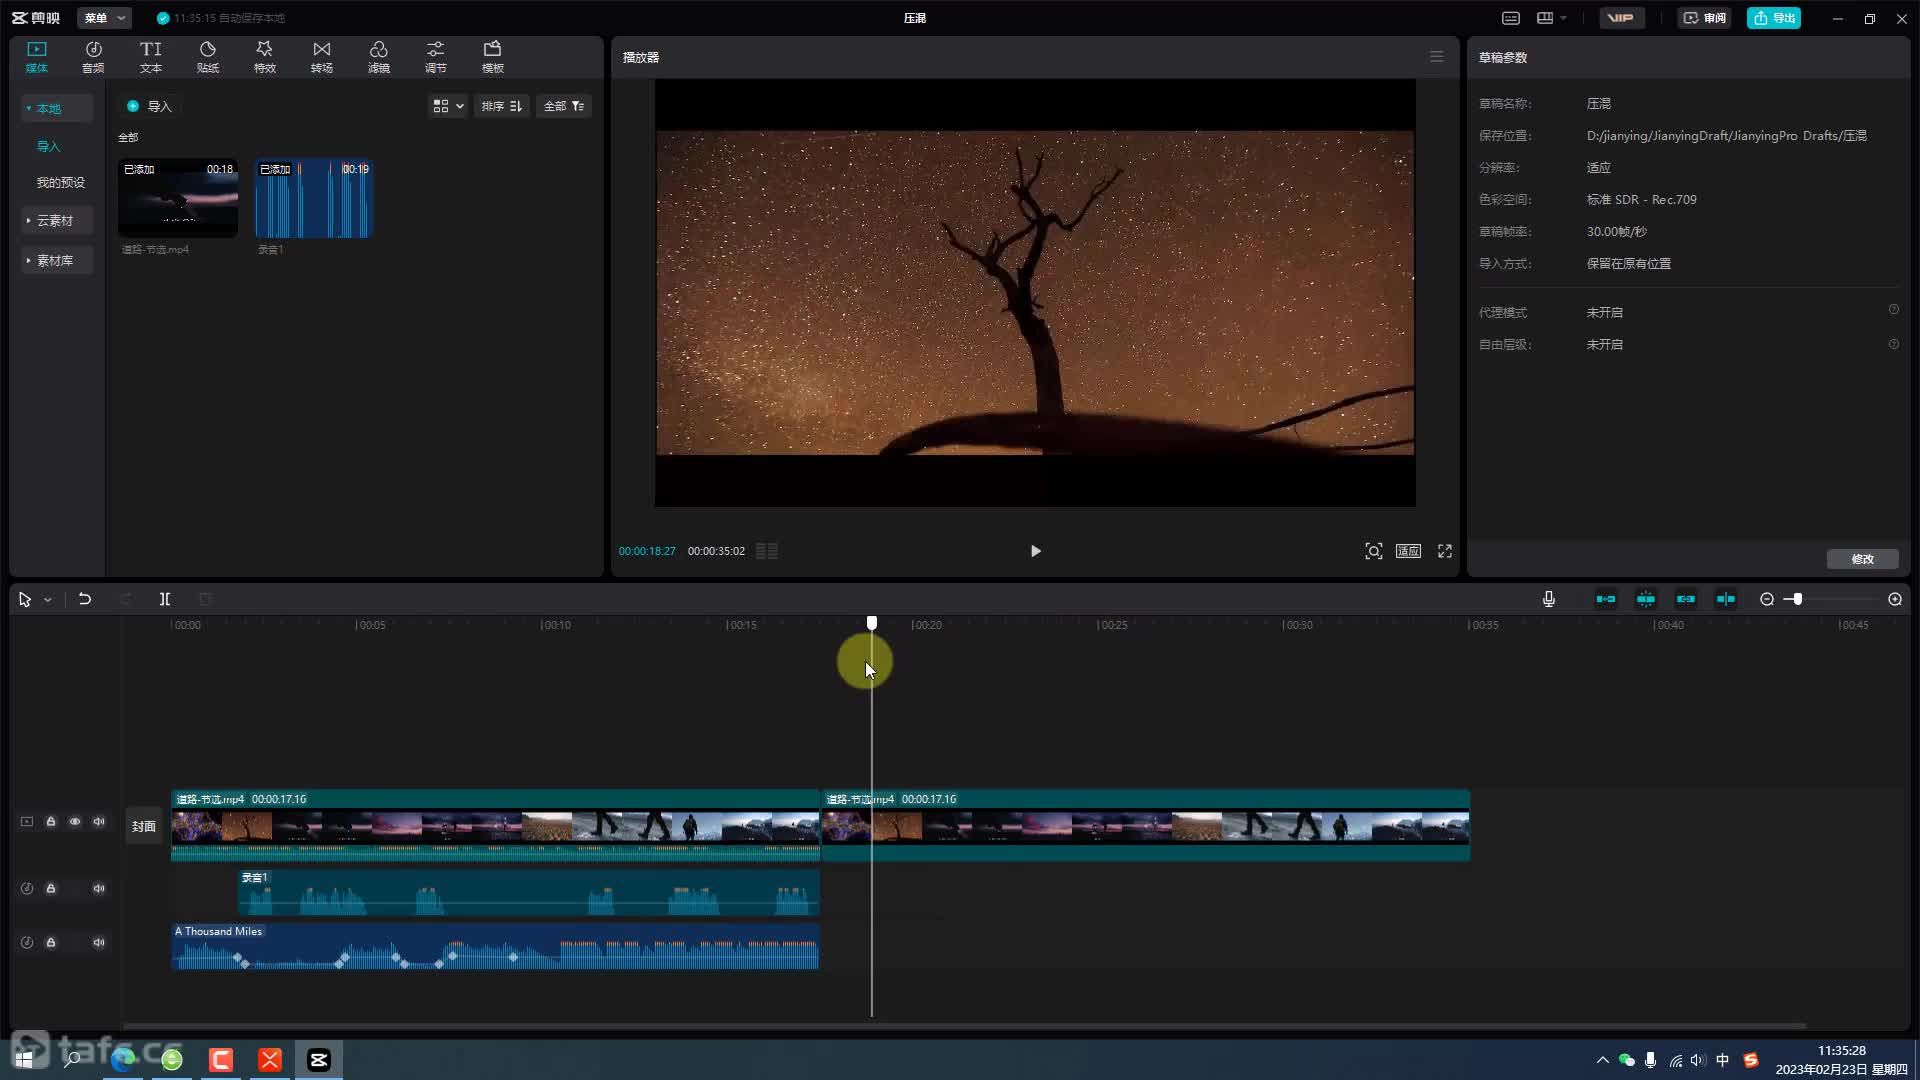Open the keyboard shortcuts icon

click(1511, 18)
